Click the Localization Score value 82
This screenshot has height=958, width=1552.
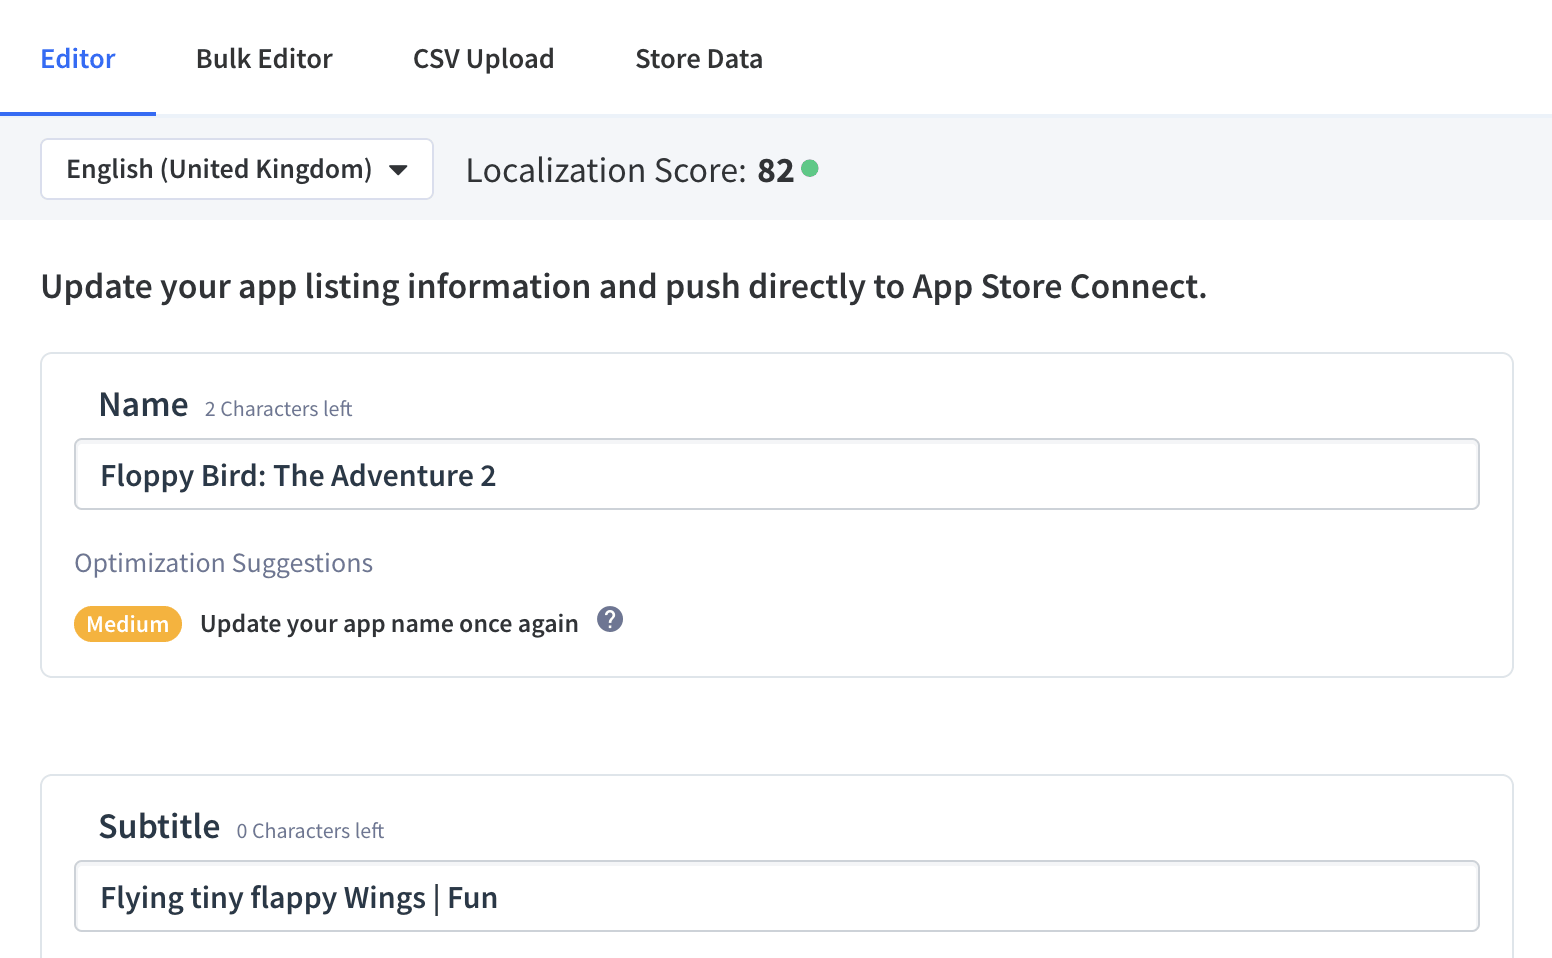776,171
